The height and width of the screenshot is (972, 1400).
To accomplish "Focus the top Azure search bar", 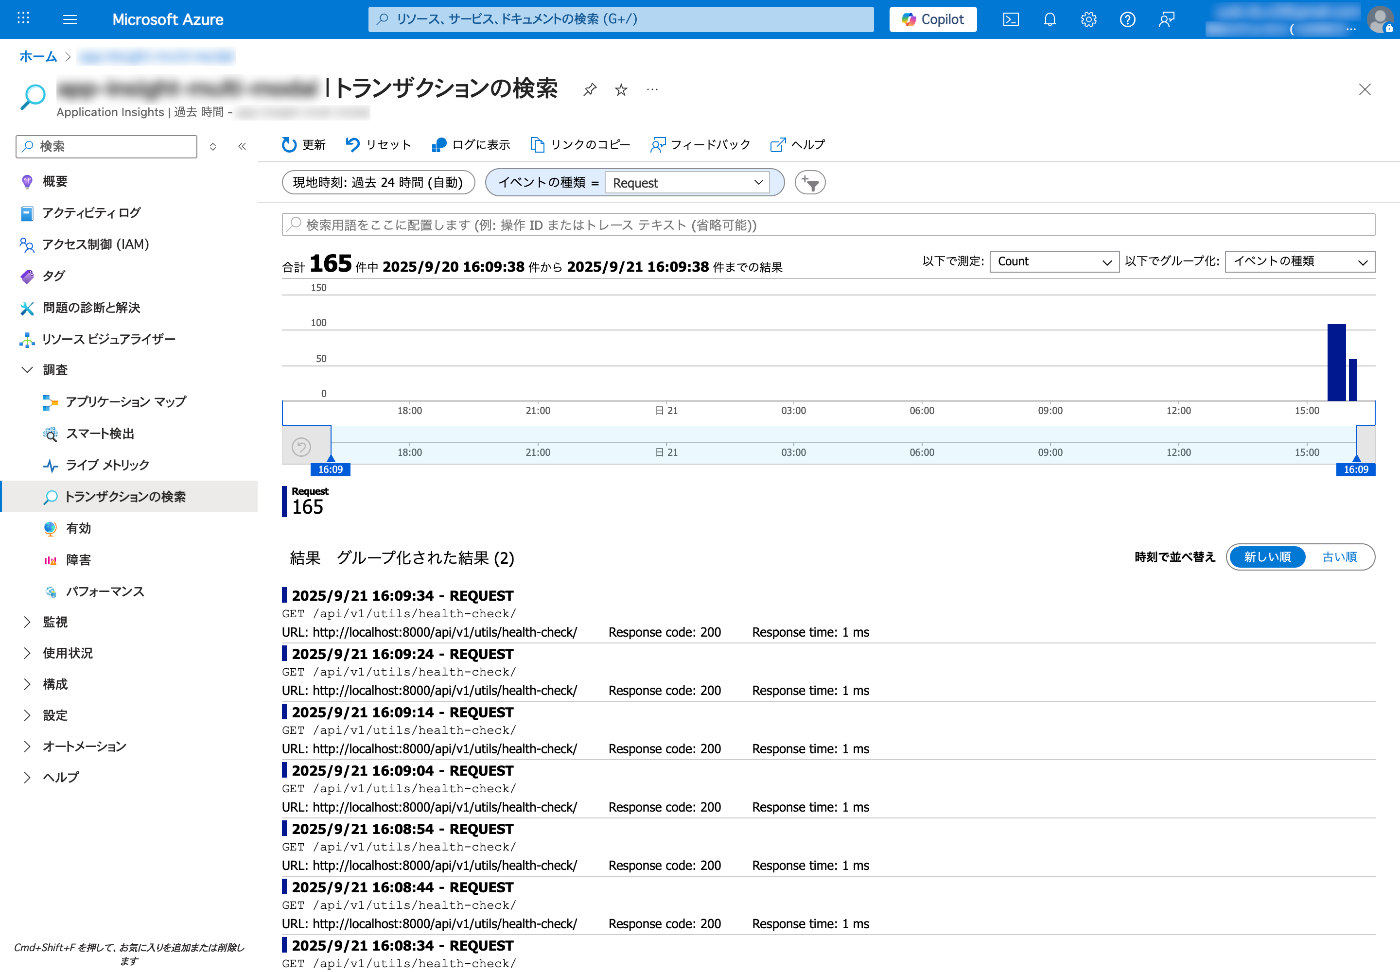I will point(621,19).
